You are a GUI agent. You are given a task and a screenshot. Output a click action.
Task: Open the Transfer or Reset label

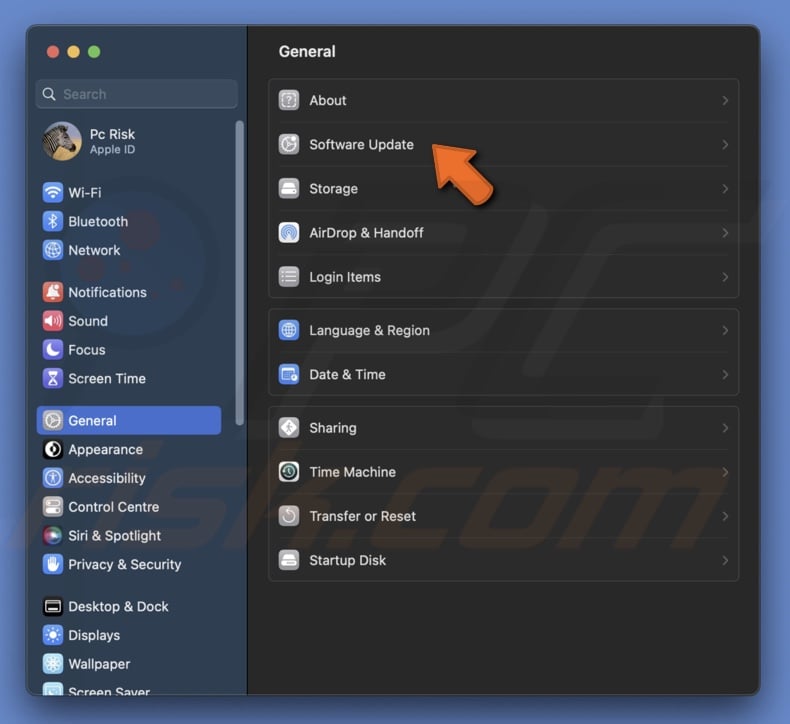362,516
